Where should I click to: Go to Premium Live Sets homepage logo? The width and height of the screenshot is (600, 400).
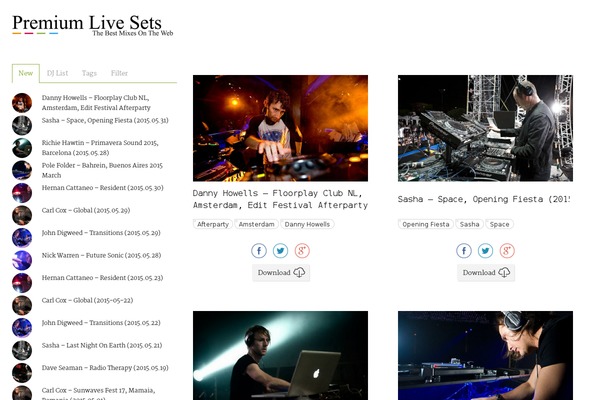pyautogui.click(x=93, y=25)
